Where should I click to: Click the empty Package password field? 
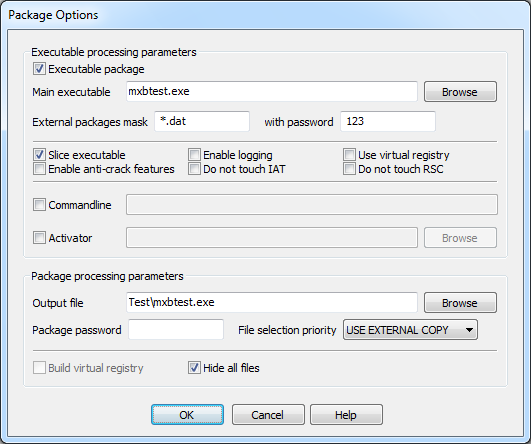(176, 330)
